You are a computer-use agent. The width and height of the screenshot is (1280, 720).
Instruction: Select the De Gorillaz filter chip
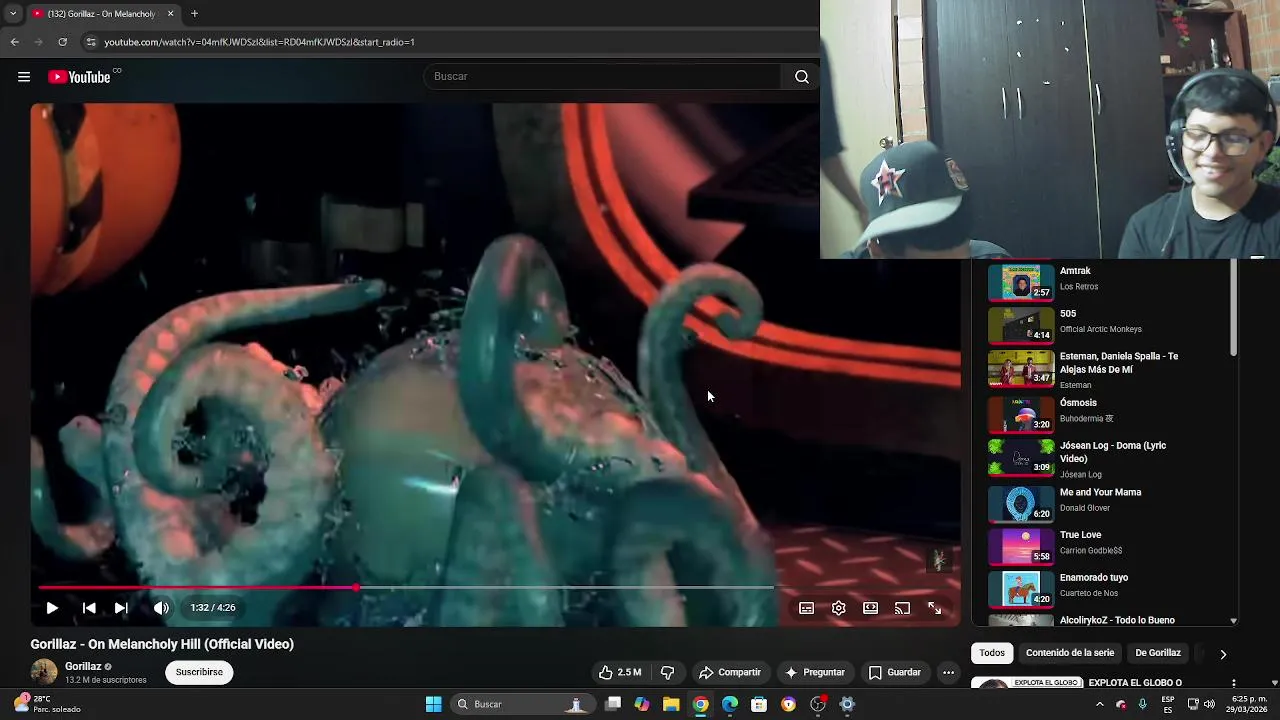click(x=1158, y=653)
